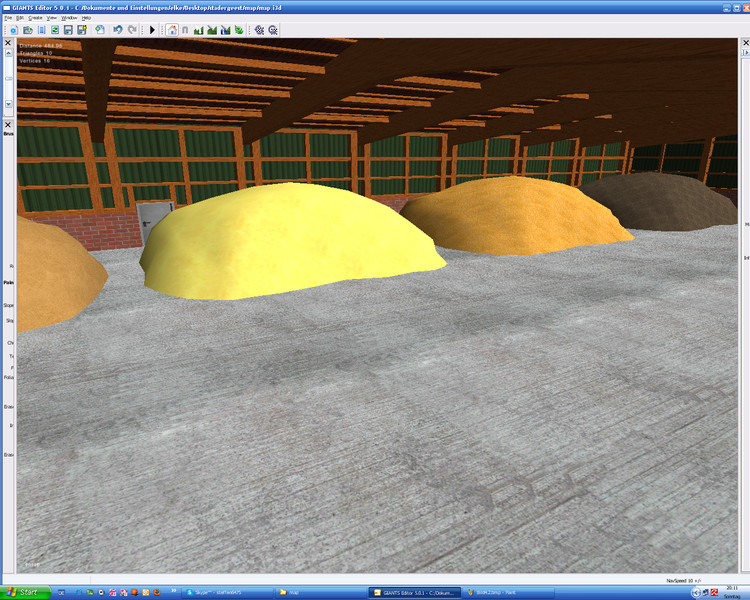Click the yellow grain heap in viewport
Screen dimensions: 750x600
[x=292, y=242]
